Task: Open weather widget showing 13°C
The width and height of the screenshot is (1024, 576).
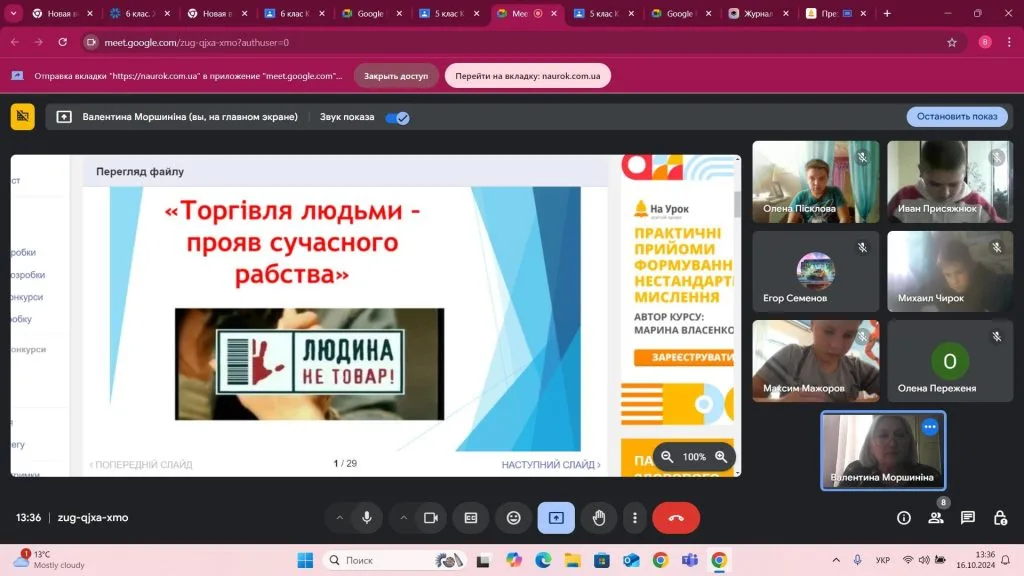Action: click(49, 560)
